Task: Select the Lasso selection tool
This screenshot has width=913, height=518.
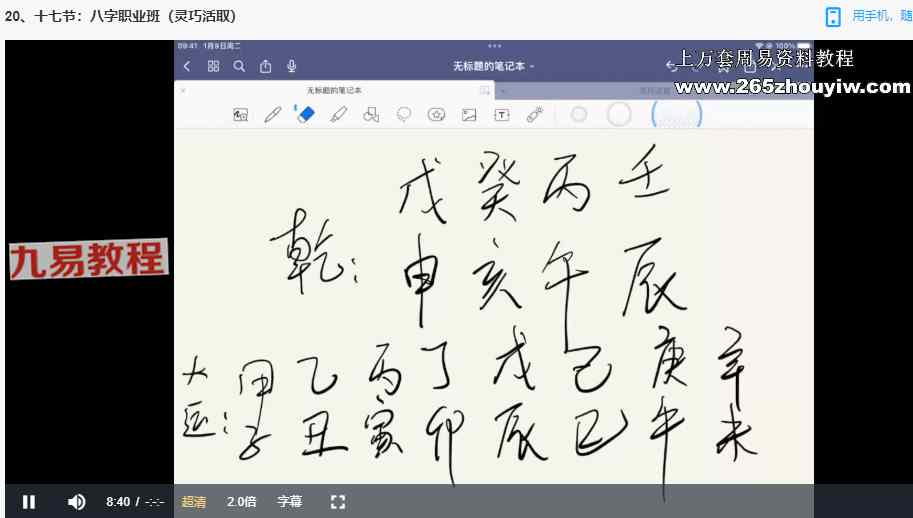Action: pyautogui.click(x=404, y=115)
